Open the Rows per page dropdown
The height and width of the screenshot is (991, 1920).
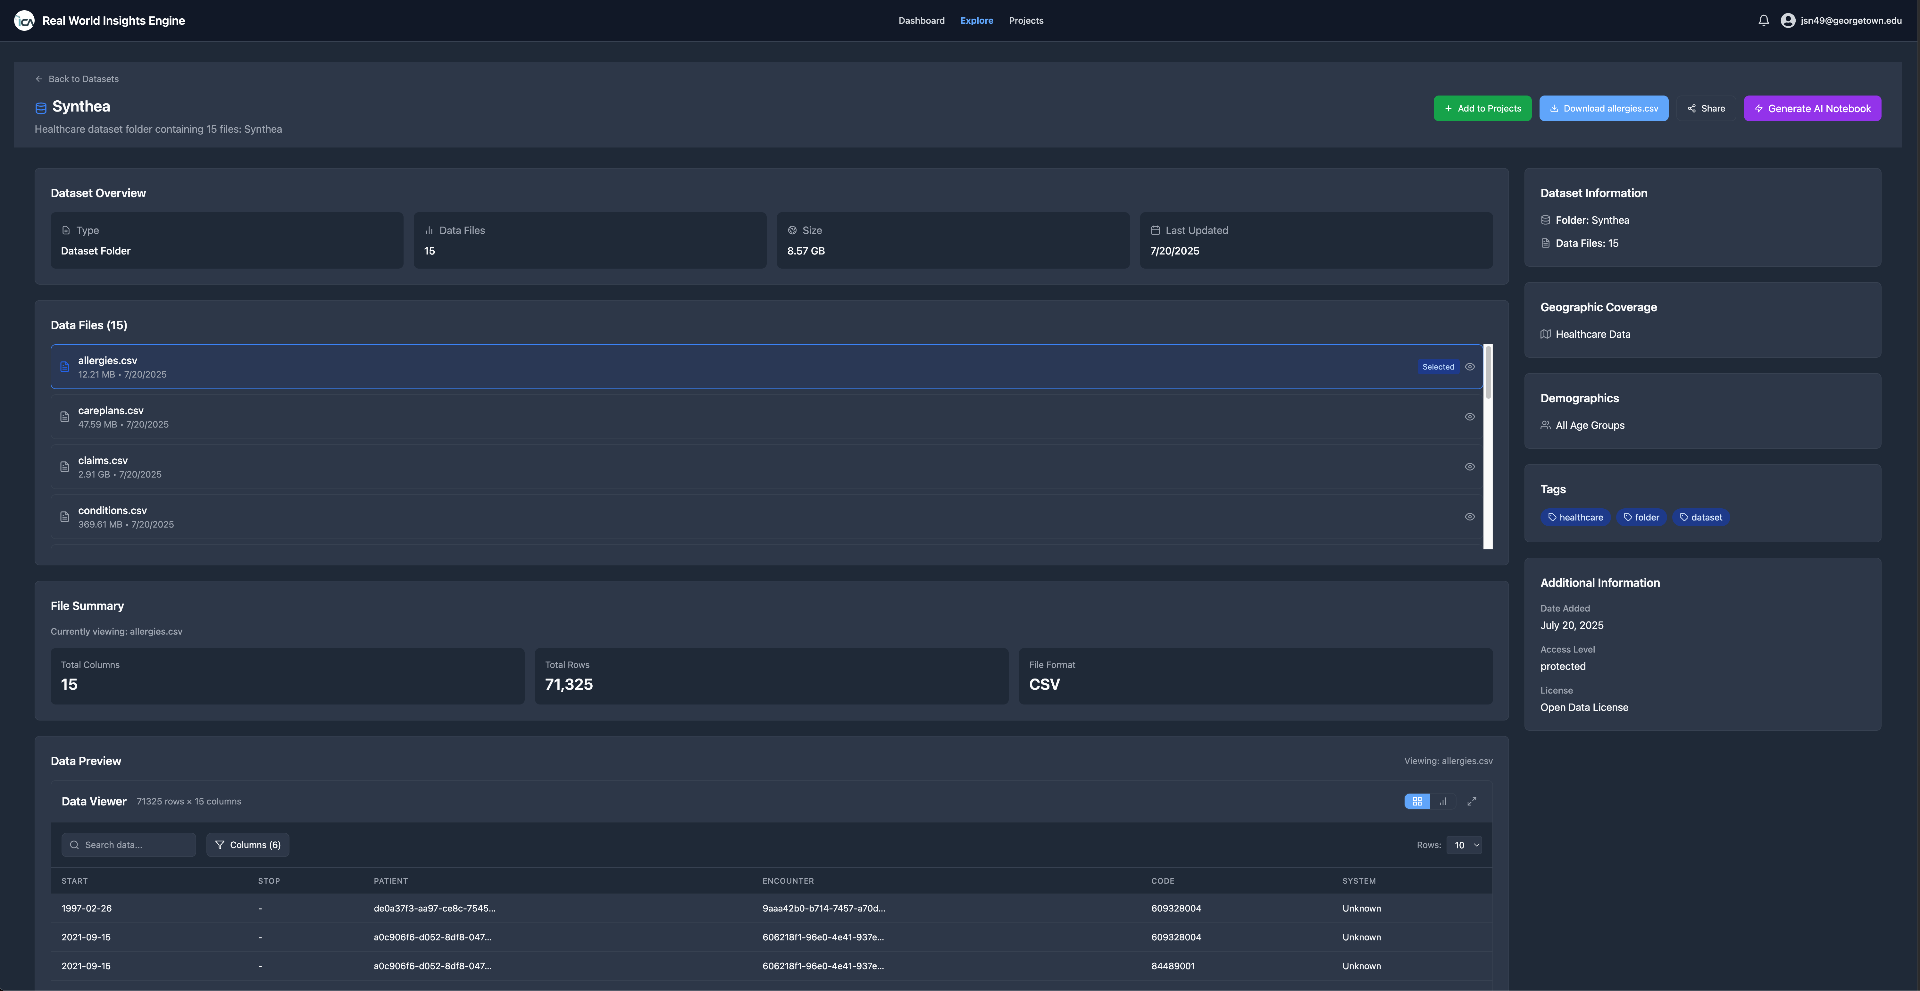point(1465,845)
